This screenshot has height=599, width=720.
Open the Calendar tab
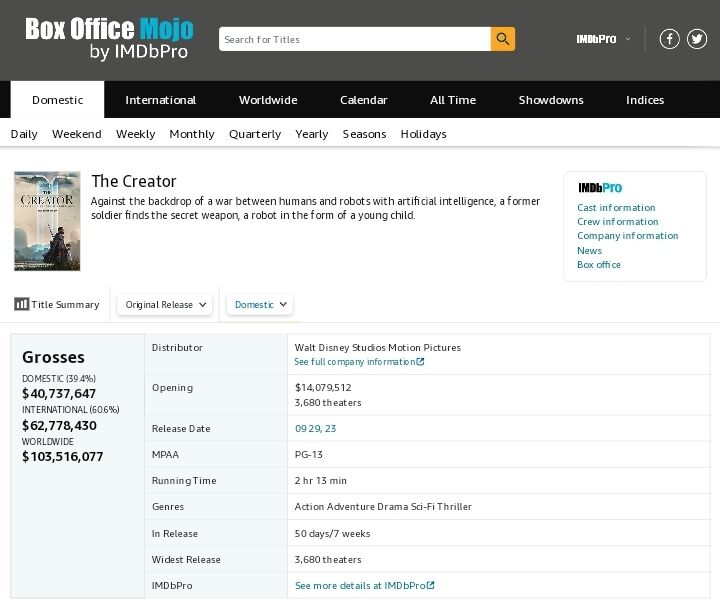[364, 100]
